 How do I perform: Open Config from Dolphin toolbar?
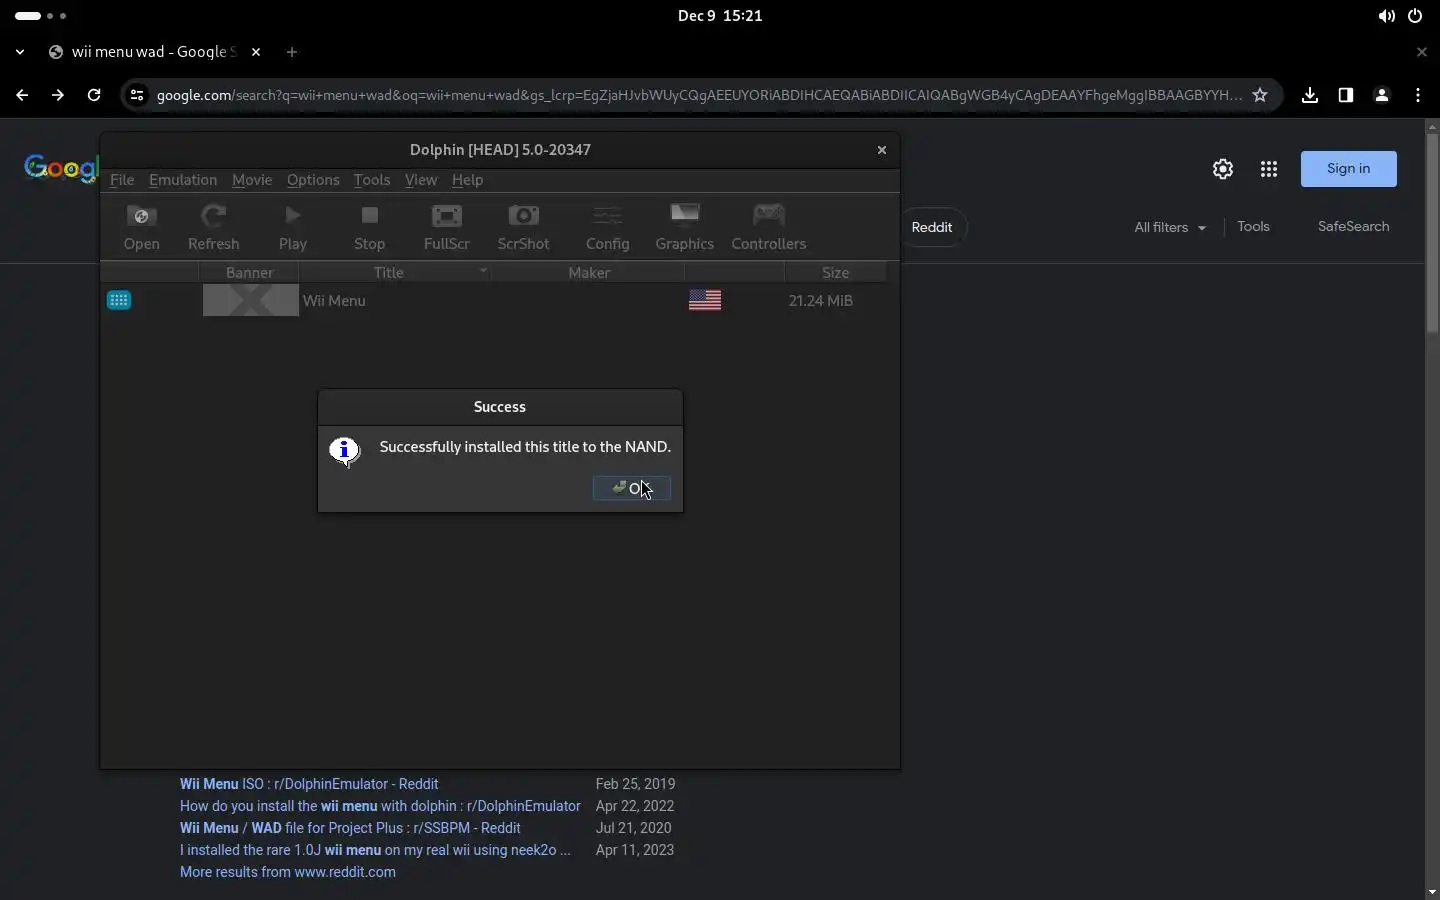[607, 227]
